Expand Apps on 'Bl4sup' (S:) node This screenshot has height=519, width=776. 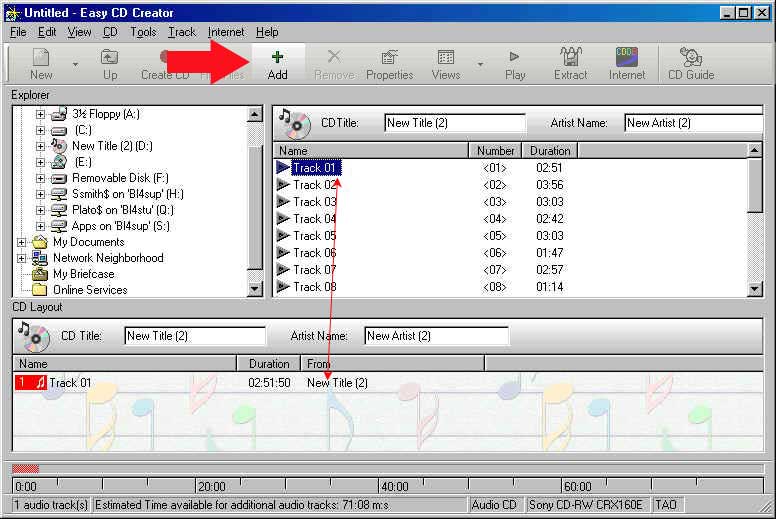coord(41,226)
